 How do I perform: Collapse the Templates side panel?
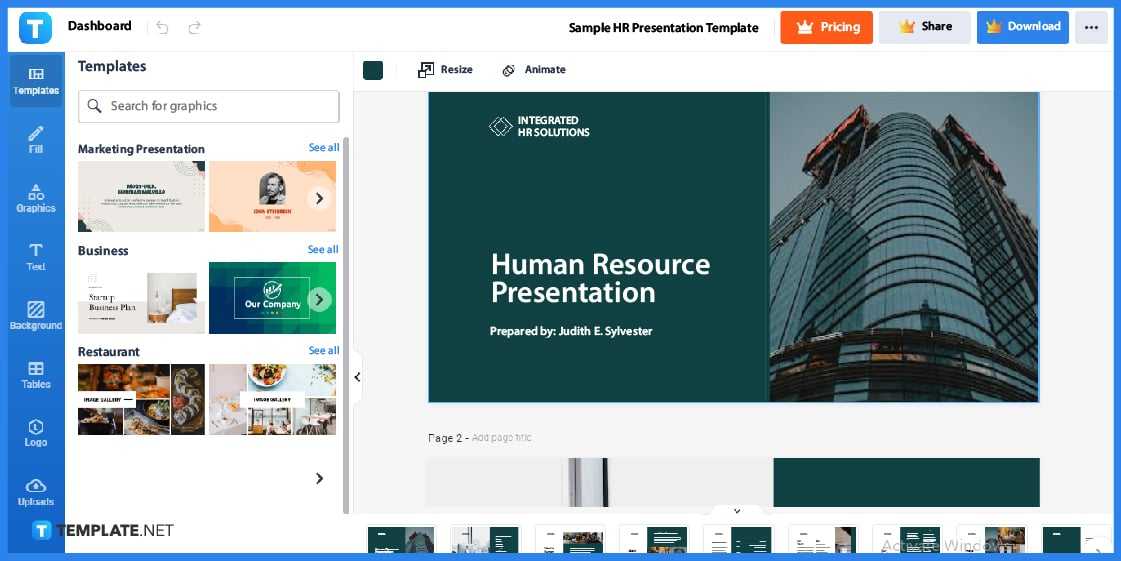[357, 377]
